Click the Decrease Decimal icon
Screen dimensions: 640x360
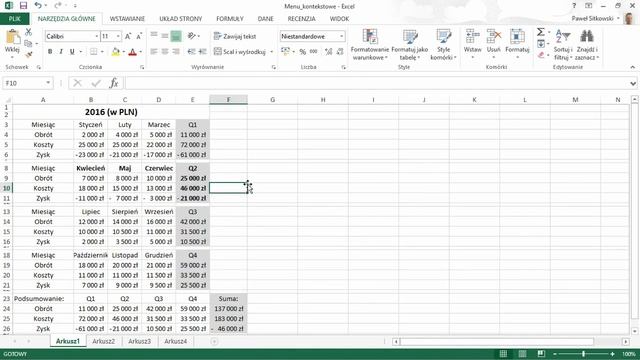(x=340, y=52)
